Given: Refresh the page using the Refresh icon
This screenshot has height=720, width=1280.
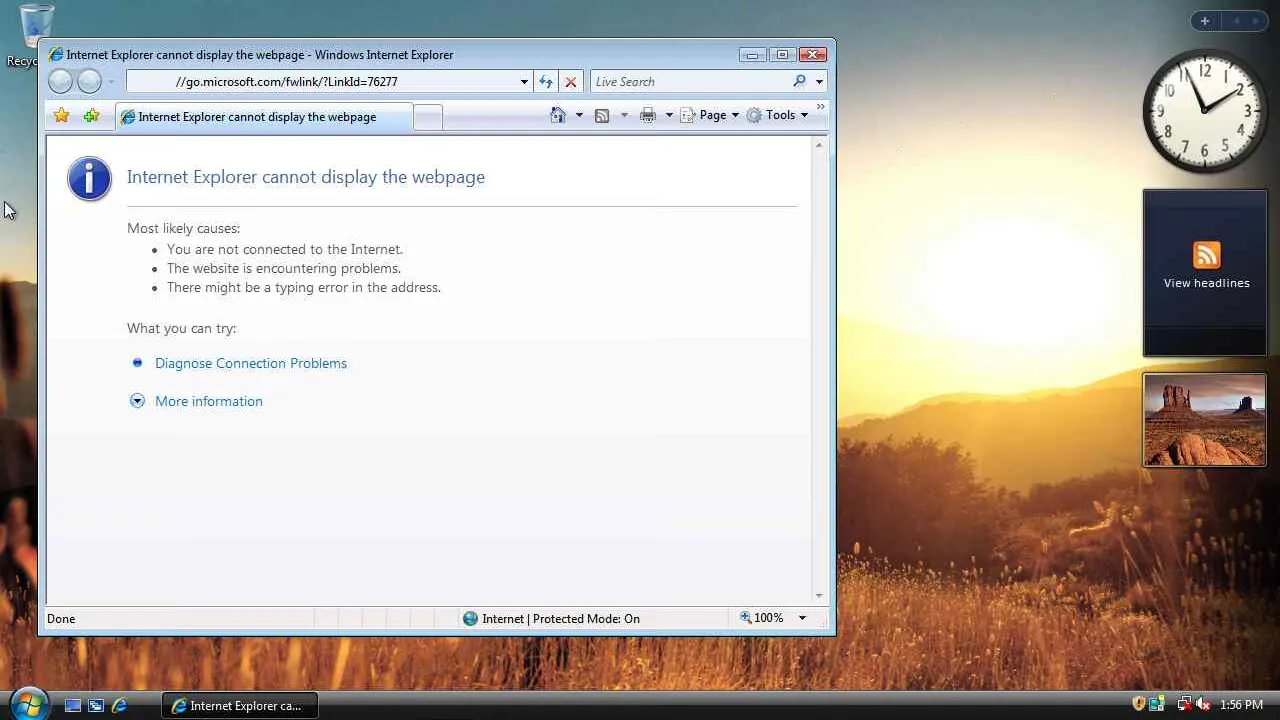Looking at the screenshot, I should [546, 82].
